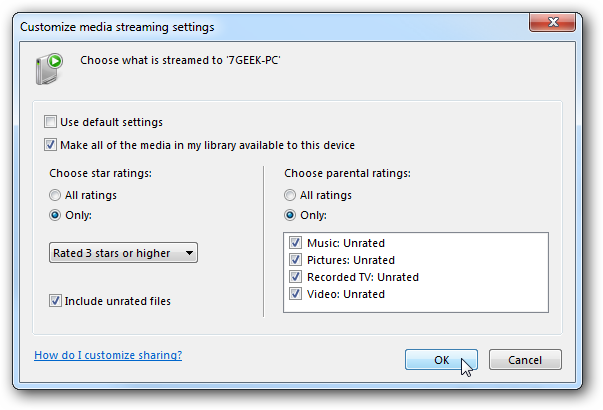The width and height of the screenshot is (603, 410).
Task: Select All ratings under parental ratings
Action: (x=290, y=195)
